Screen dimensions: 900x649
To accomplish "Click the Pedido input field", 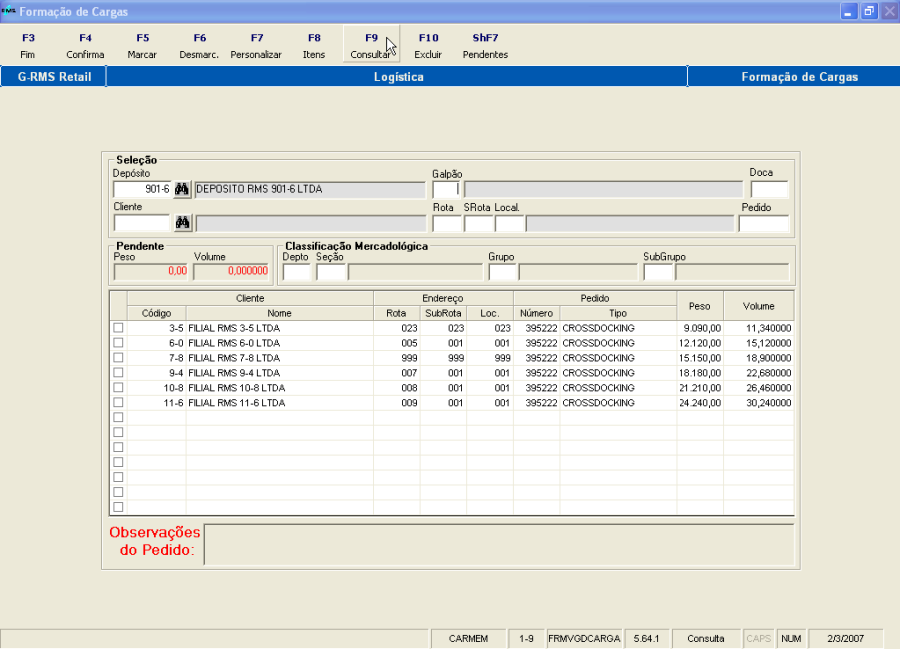I will pyautogui.click(x=764, y=223).
